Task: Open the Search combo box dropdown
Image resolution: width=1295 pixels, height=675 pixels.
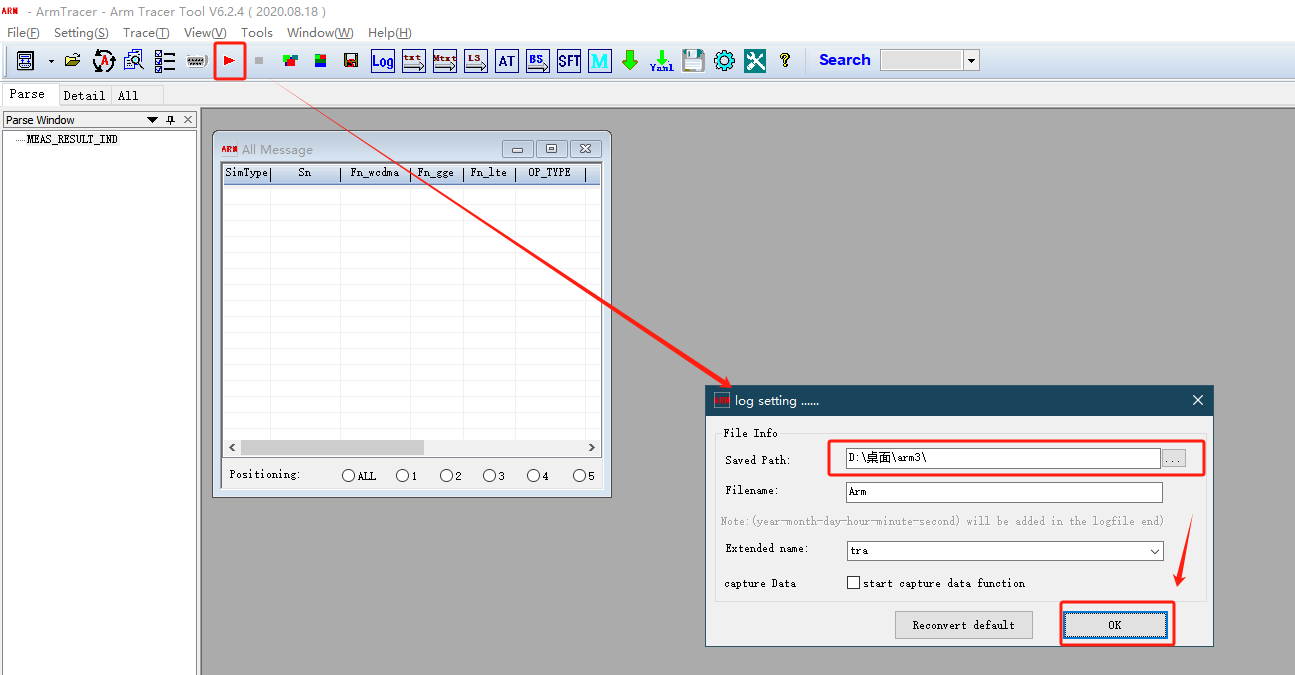Action: 971,61
